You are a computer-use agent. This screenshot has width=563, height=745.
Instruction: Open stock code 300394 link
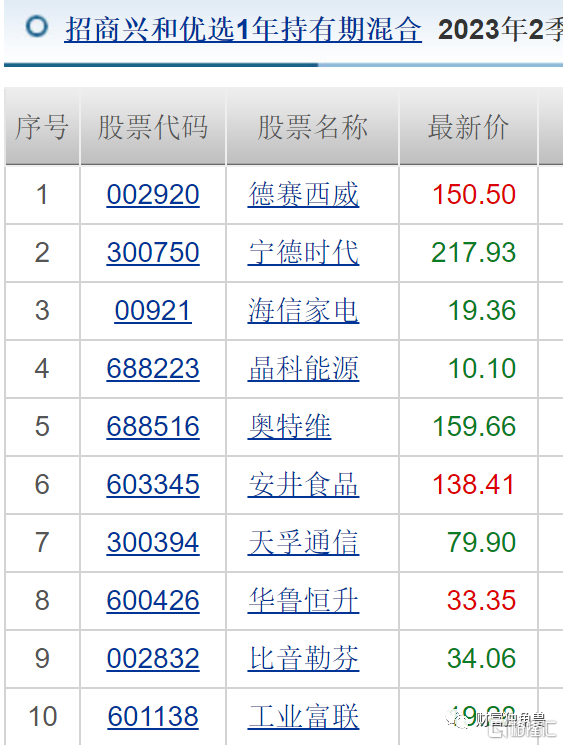[x=153, y=543]
